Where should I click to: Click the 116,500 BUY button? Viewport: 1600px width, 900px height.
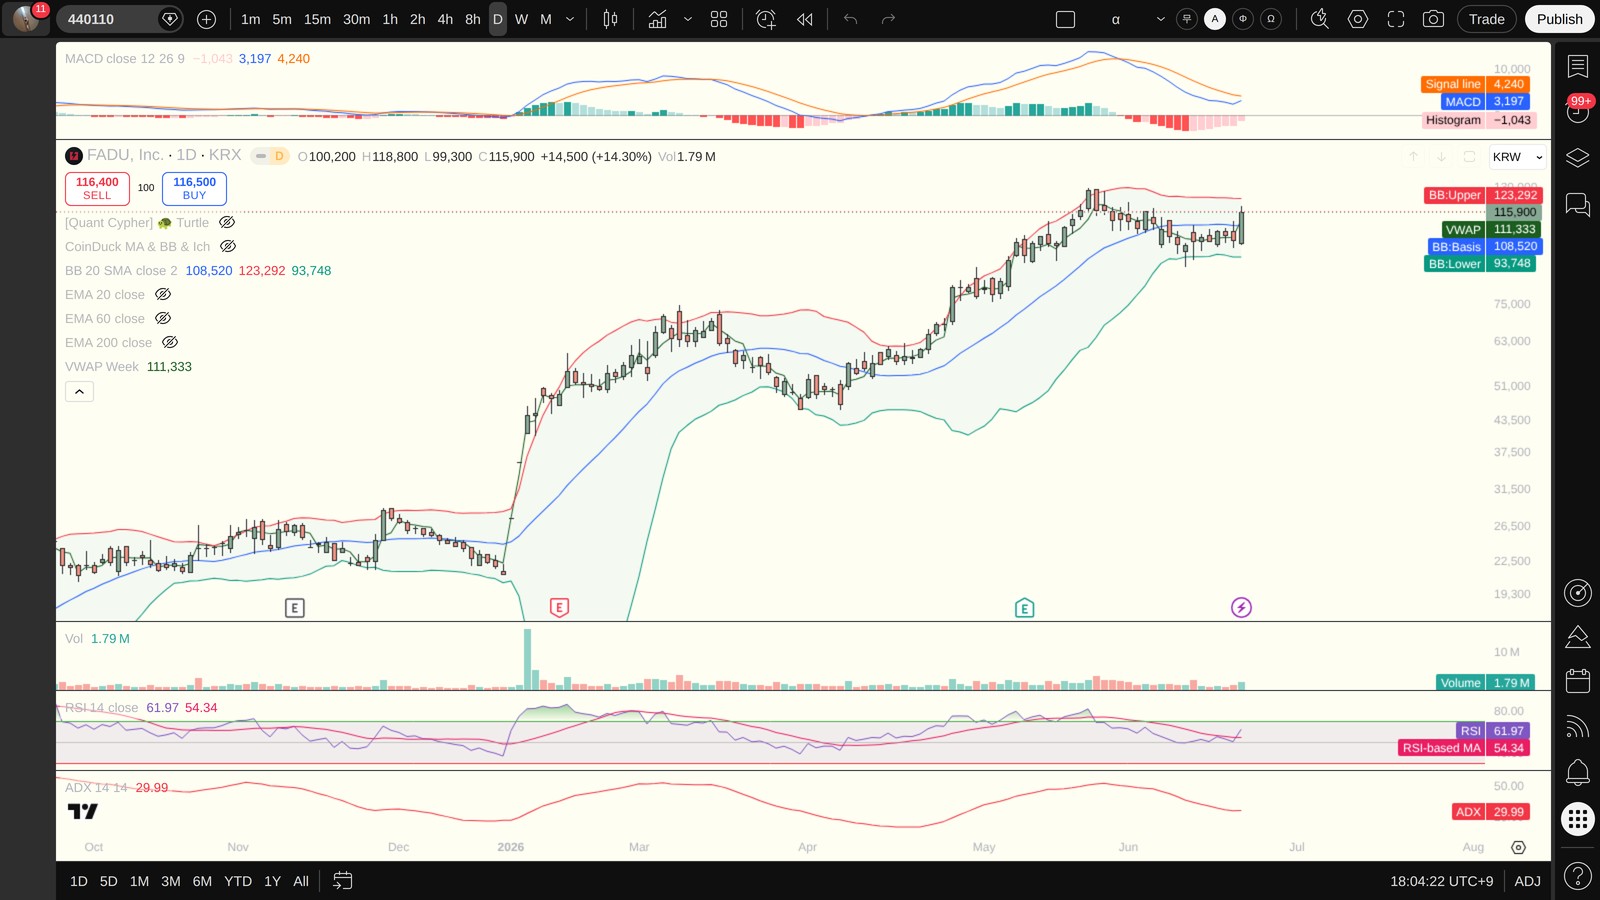(x=194, y=188)
